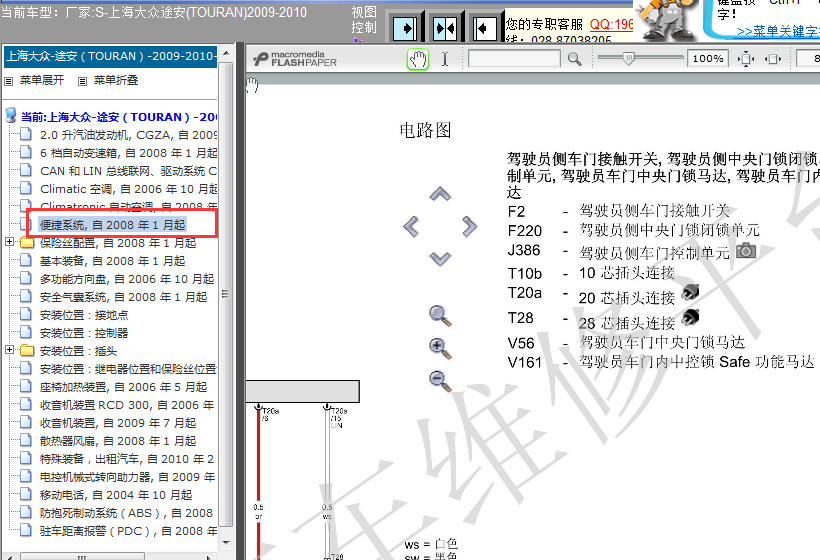Open 收音机装置, 自 2009 年 7 月起

(118, 422)
